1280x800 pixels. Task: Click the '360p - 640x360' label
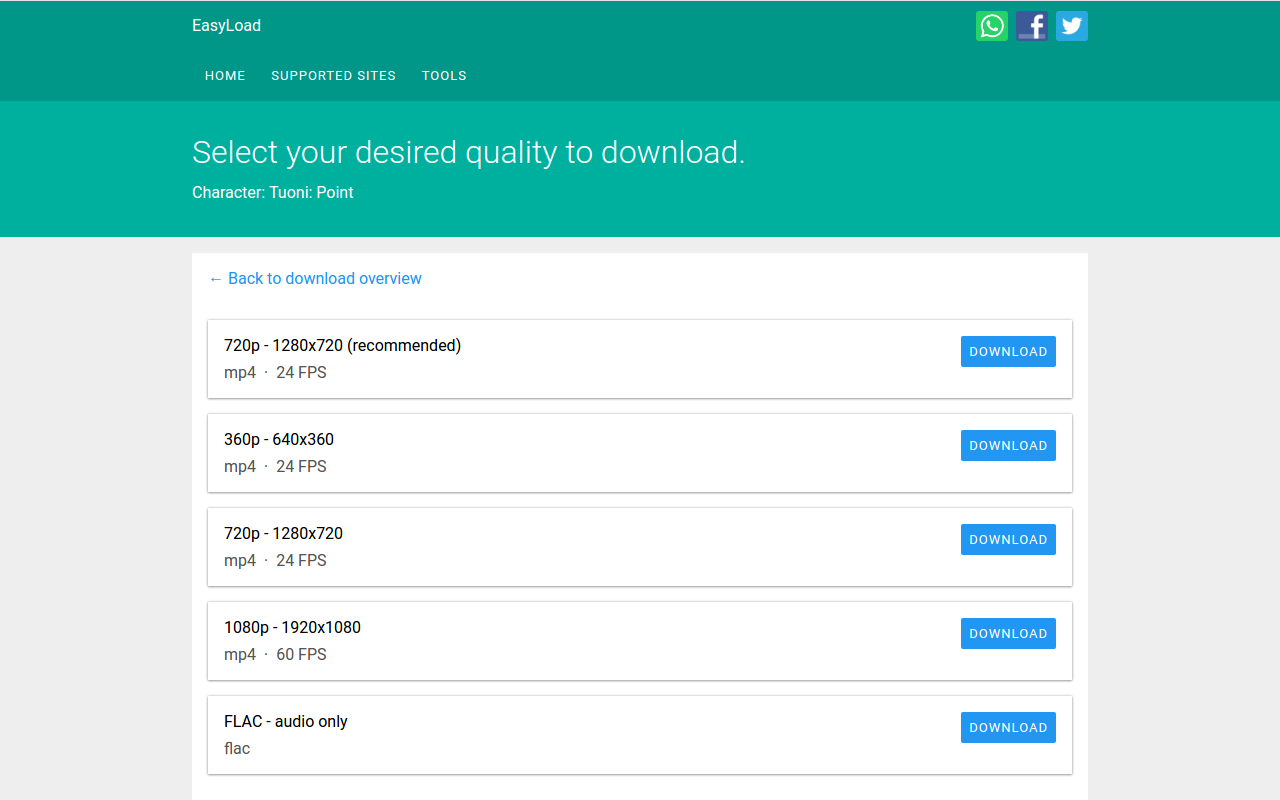pos(279,439)
